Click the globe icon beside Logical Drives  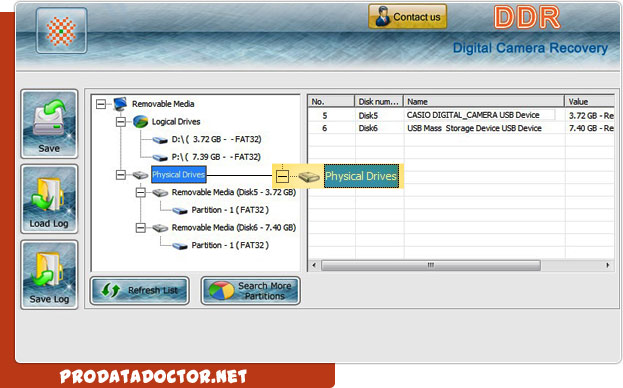pos(140,122)
